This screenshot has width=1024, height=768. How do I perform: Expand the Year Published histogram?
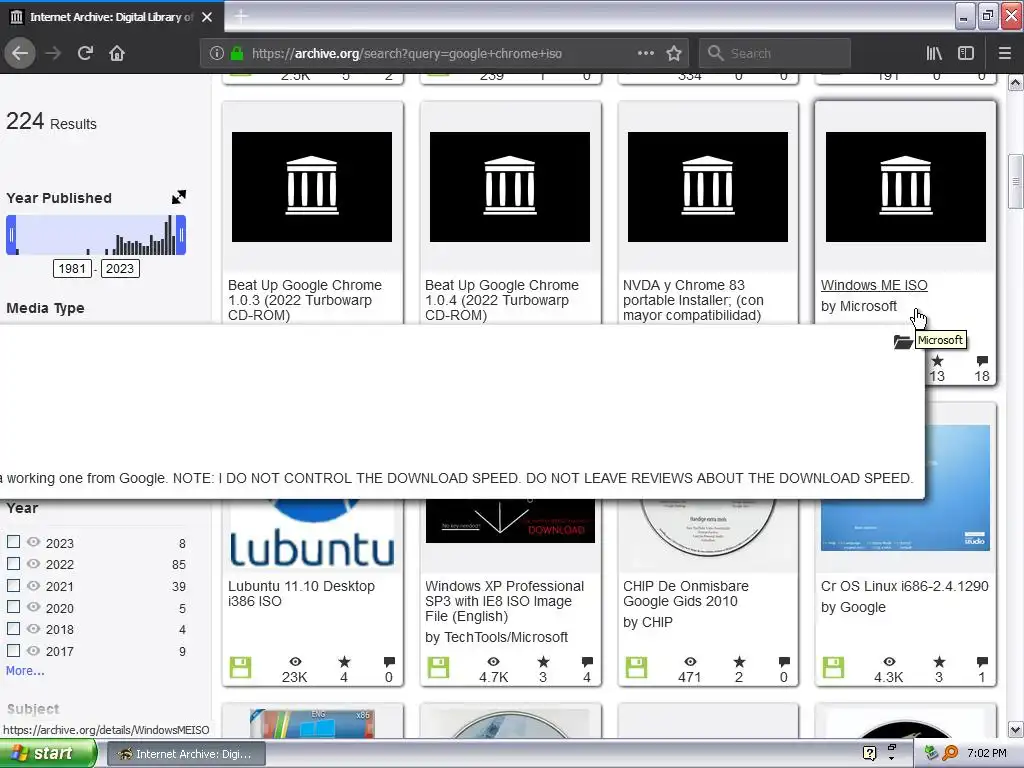(x=178, y=197)
